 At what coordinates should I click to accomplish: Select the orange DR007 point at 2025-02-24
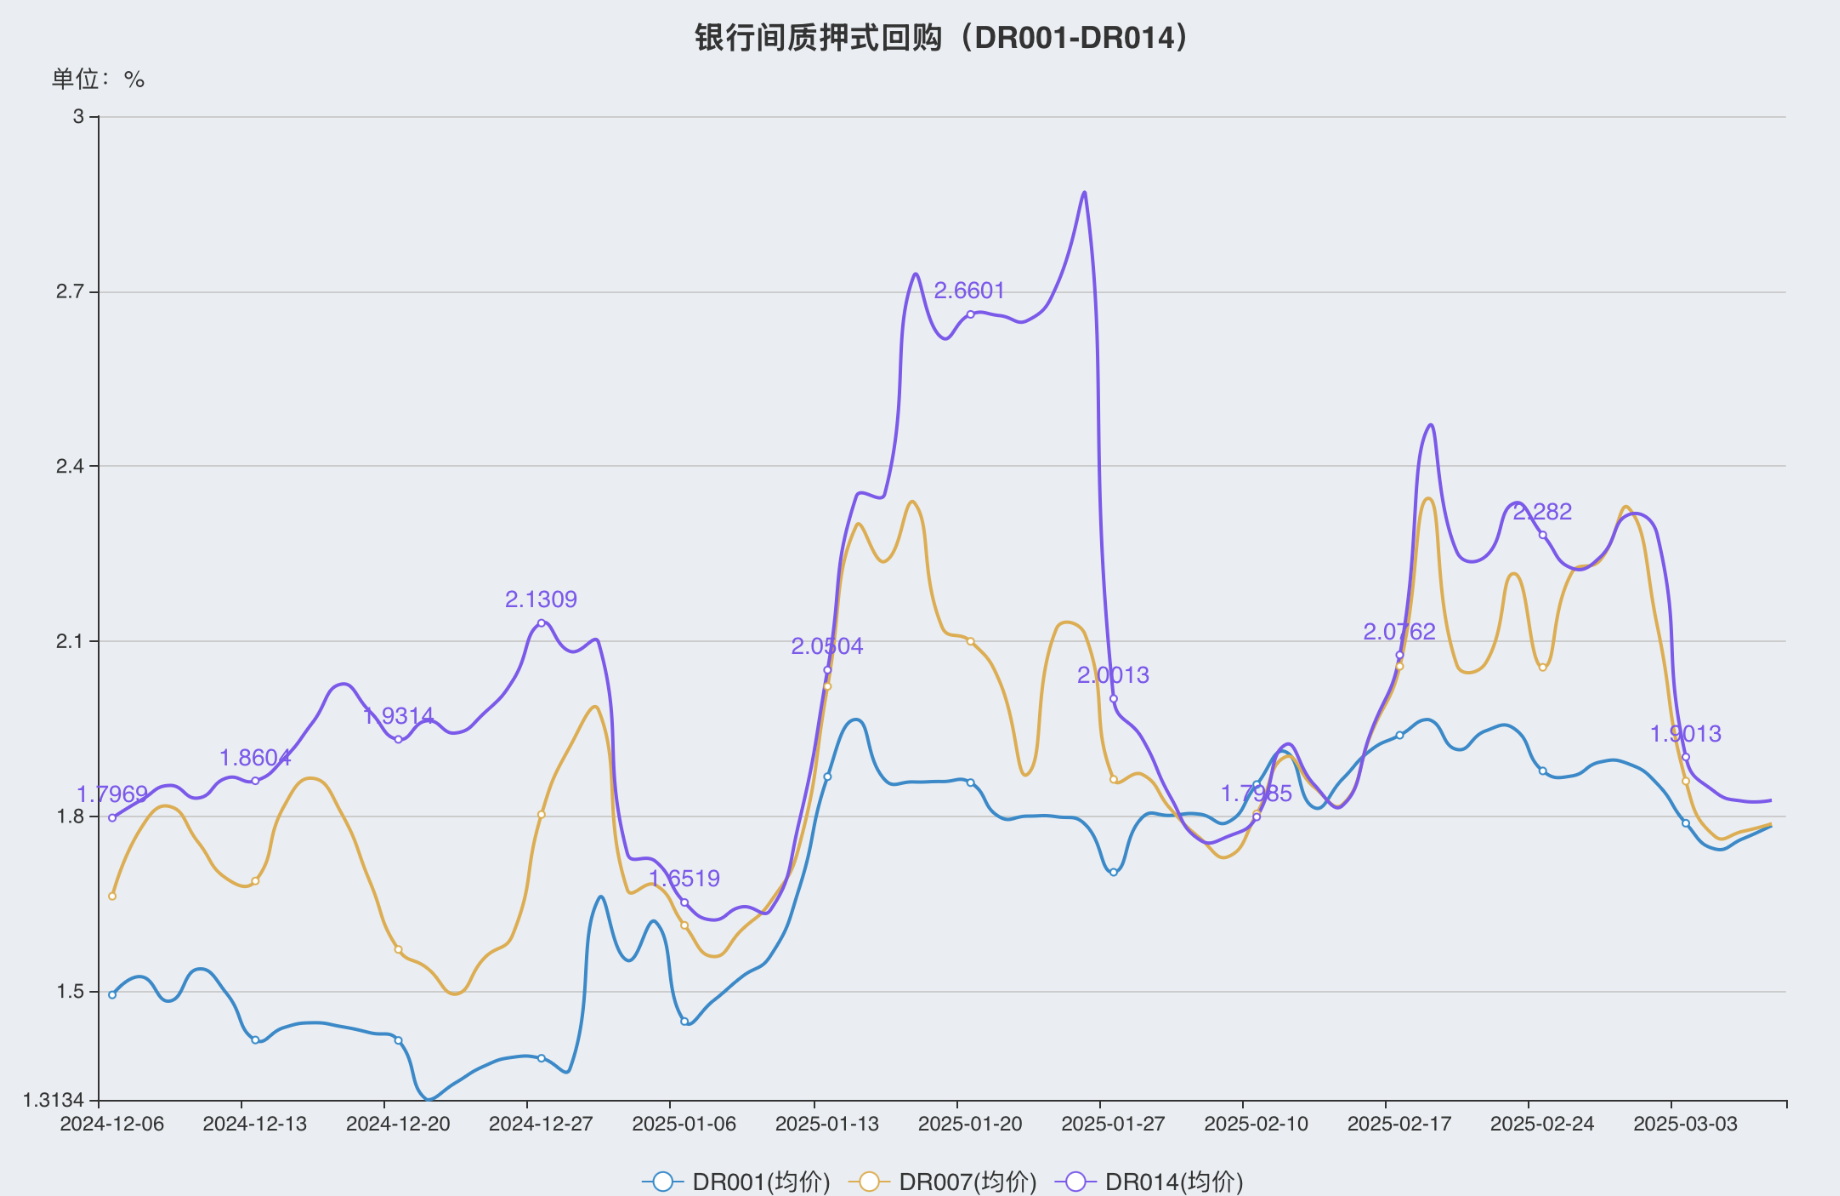[x=1542, y=667]
